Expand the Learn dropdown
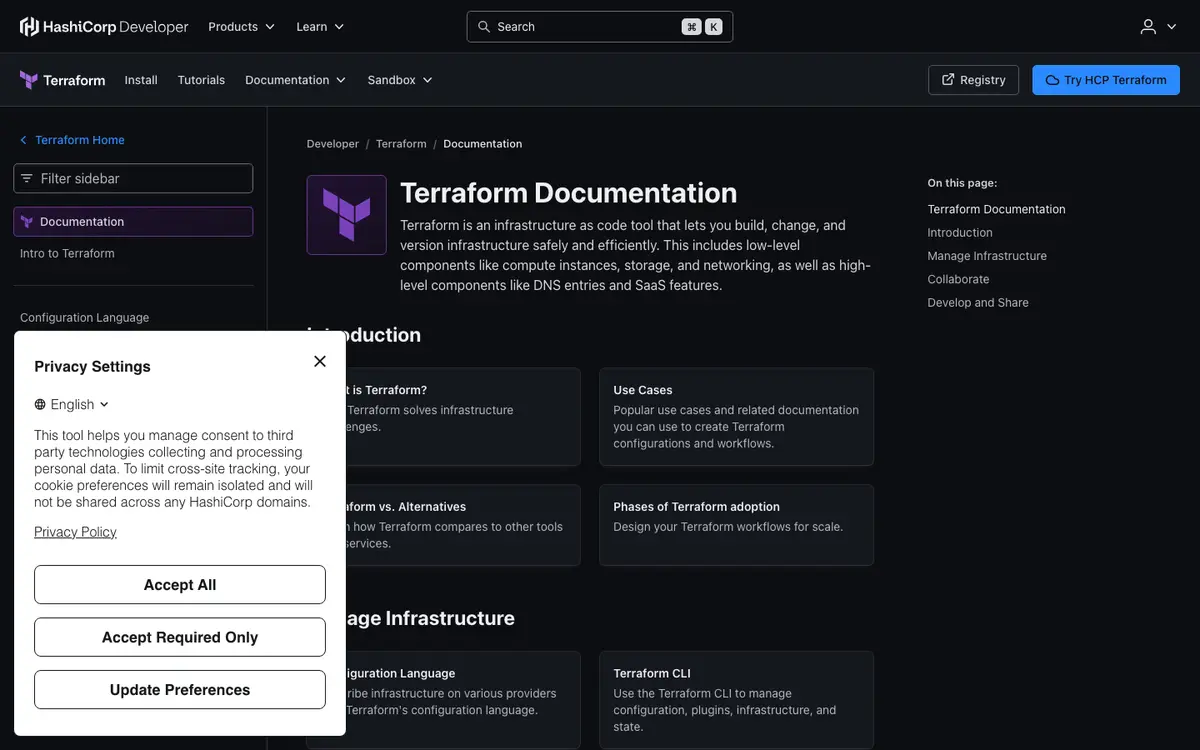Image resolution: width=1200 pixels, height=750 pixels. [320, 27]
